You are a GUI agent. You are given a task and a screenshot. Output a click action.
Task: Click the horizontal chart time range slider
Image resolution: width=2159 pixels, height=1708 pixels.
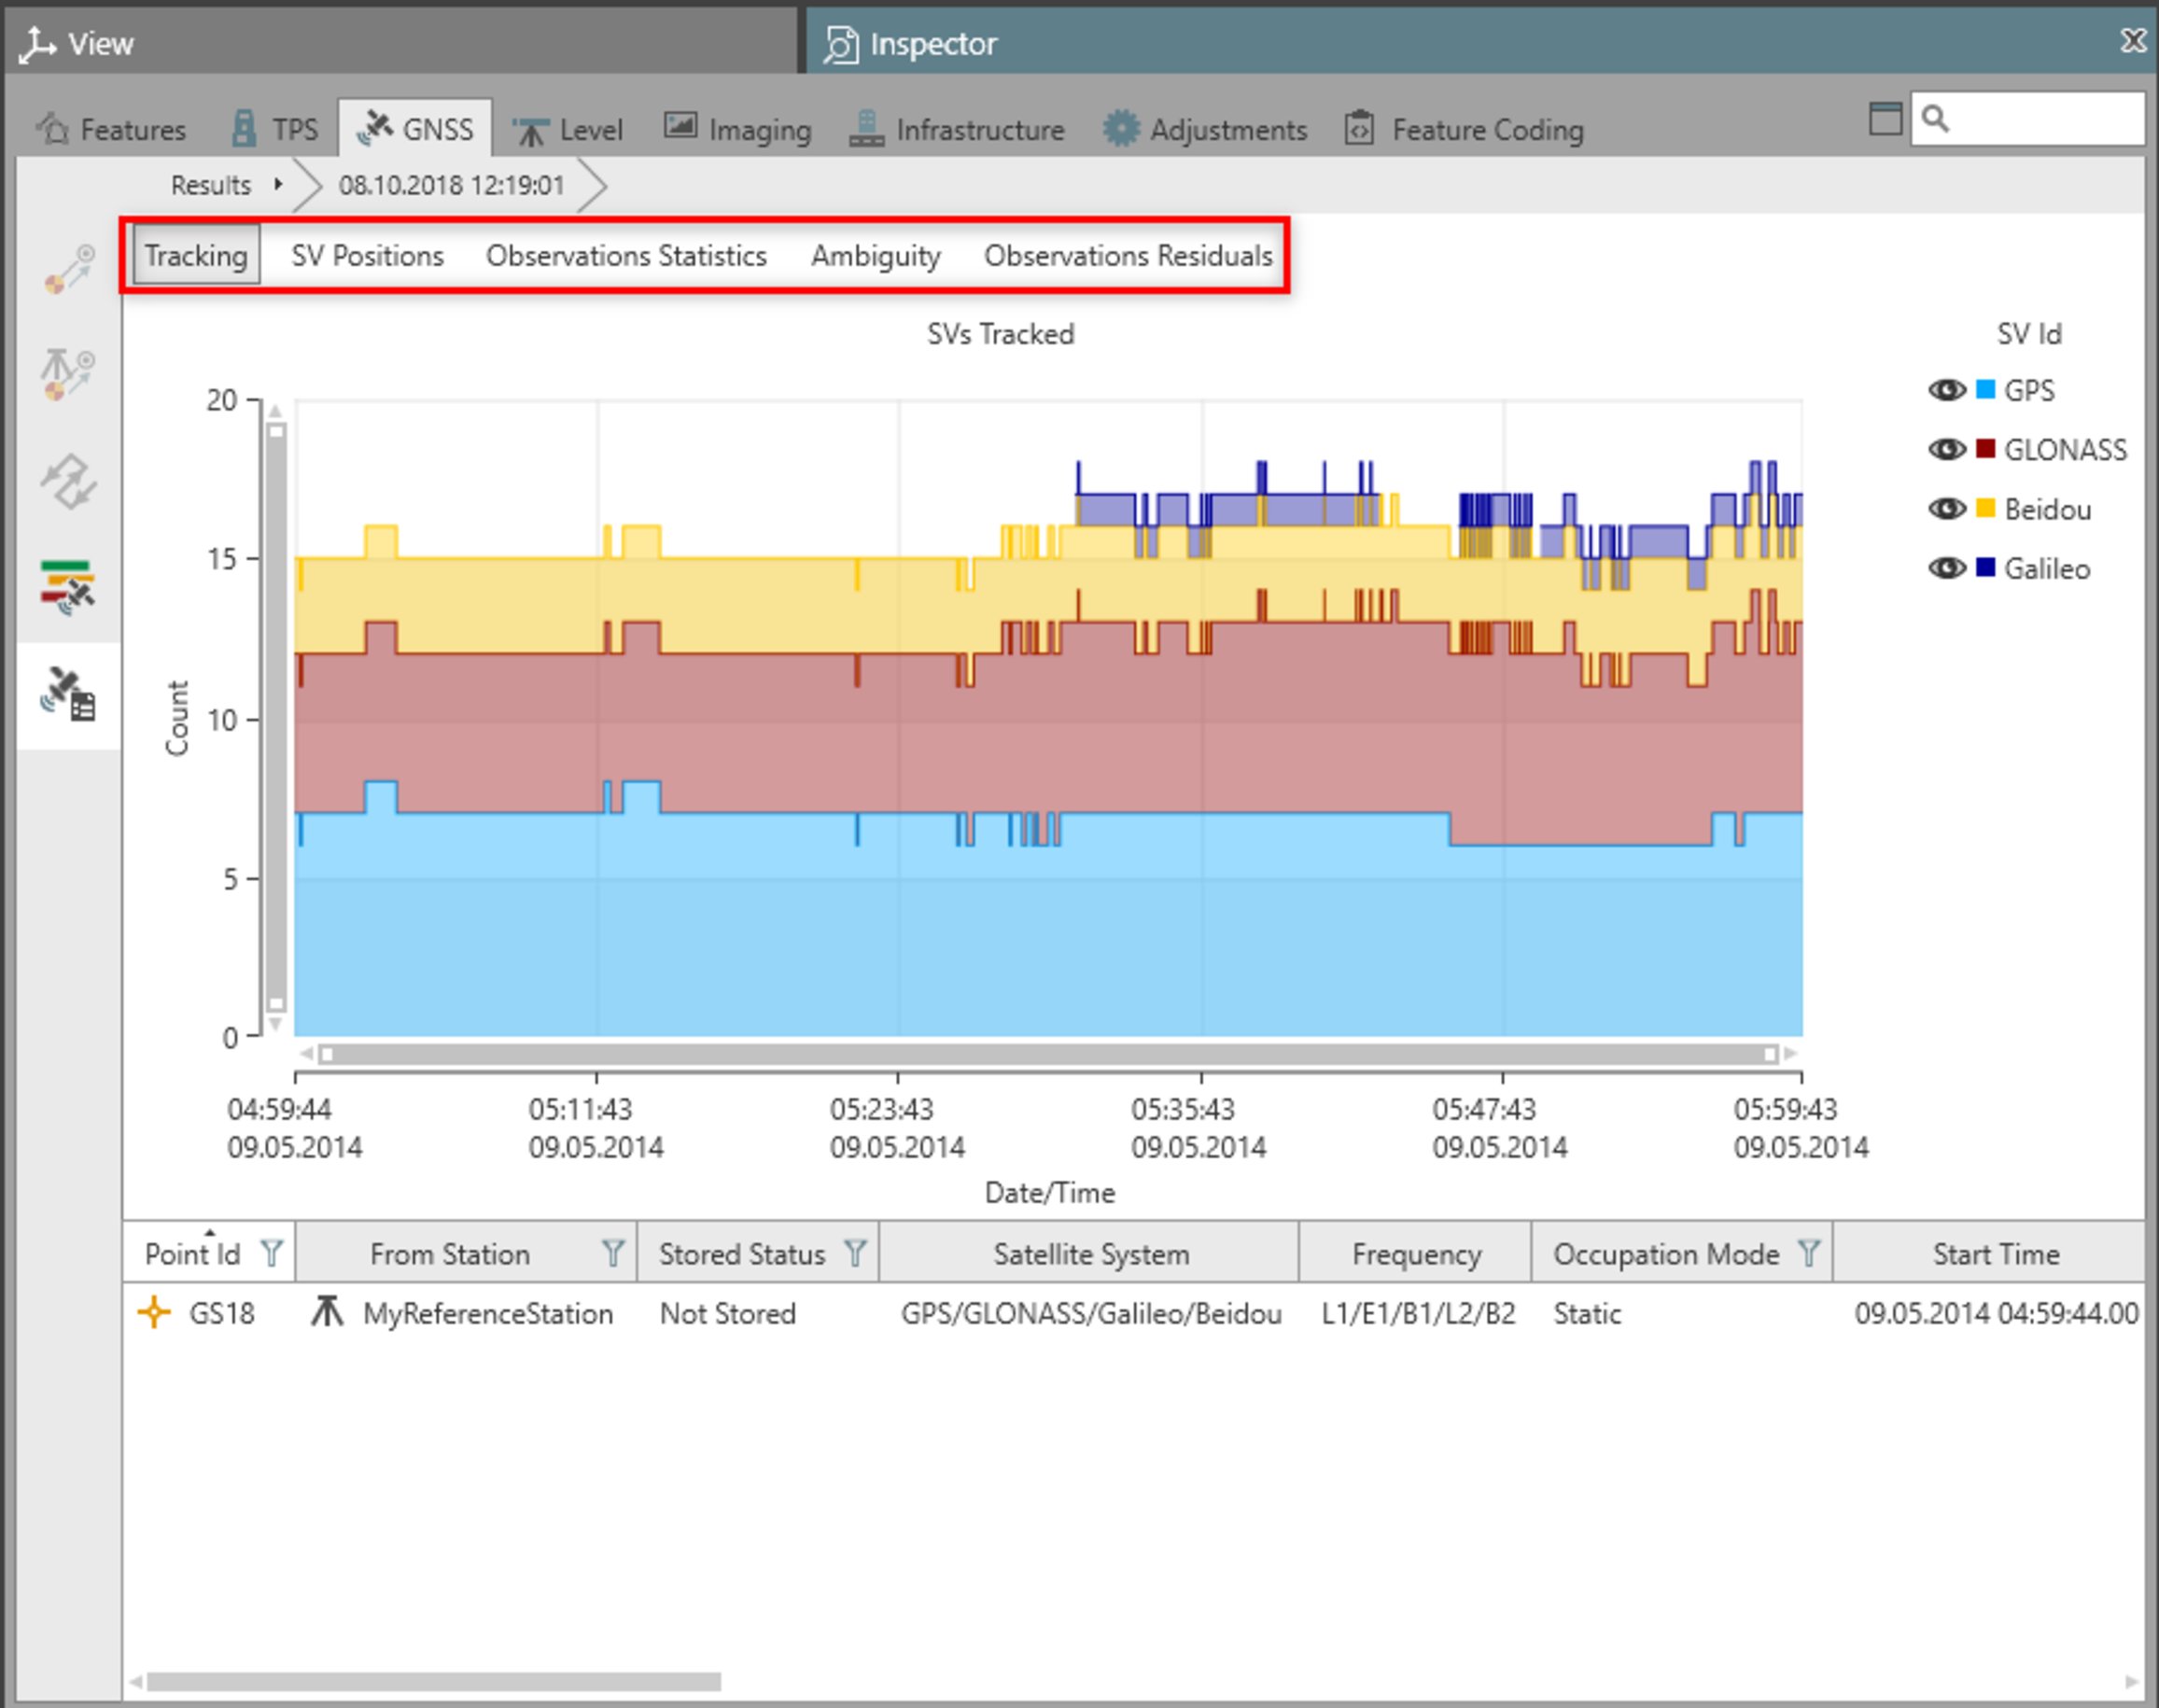click(1048, 1054)
